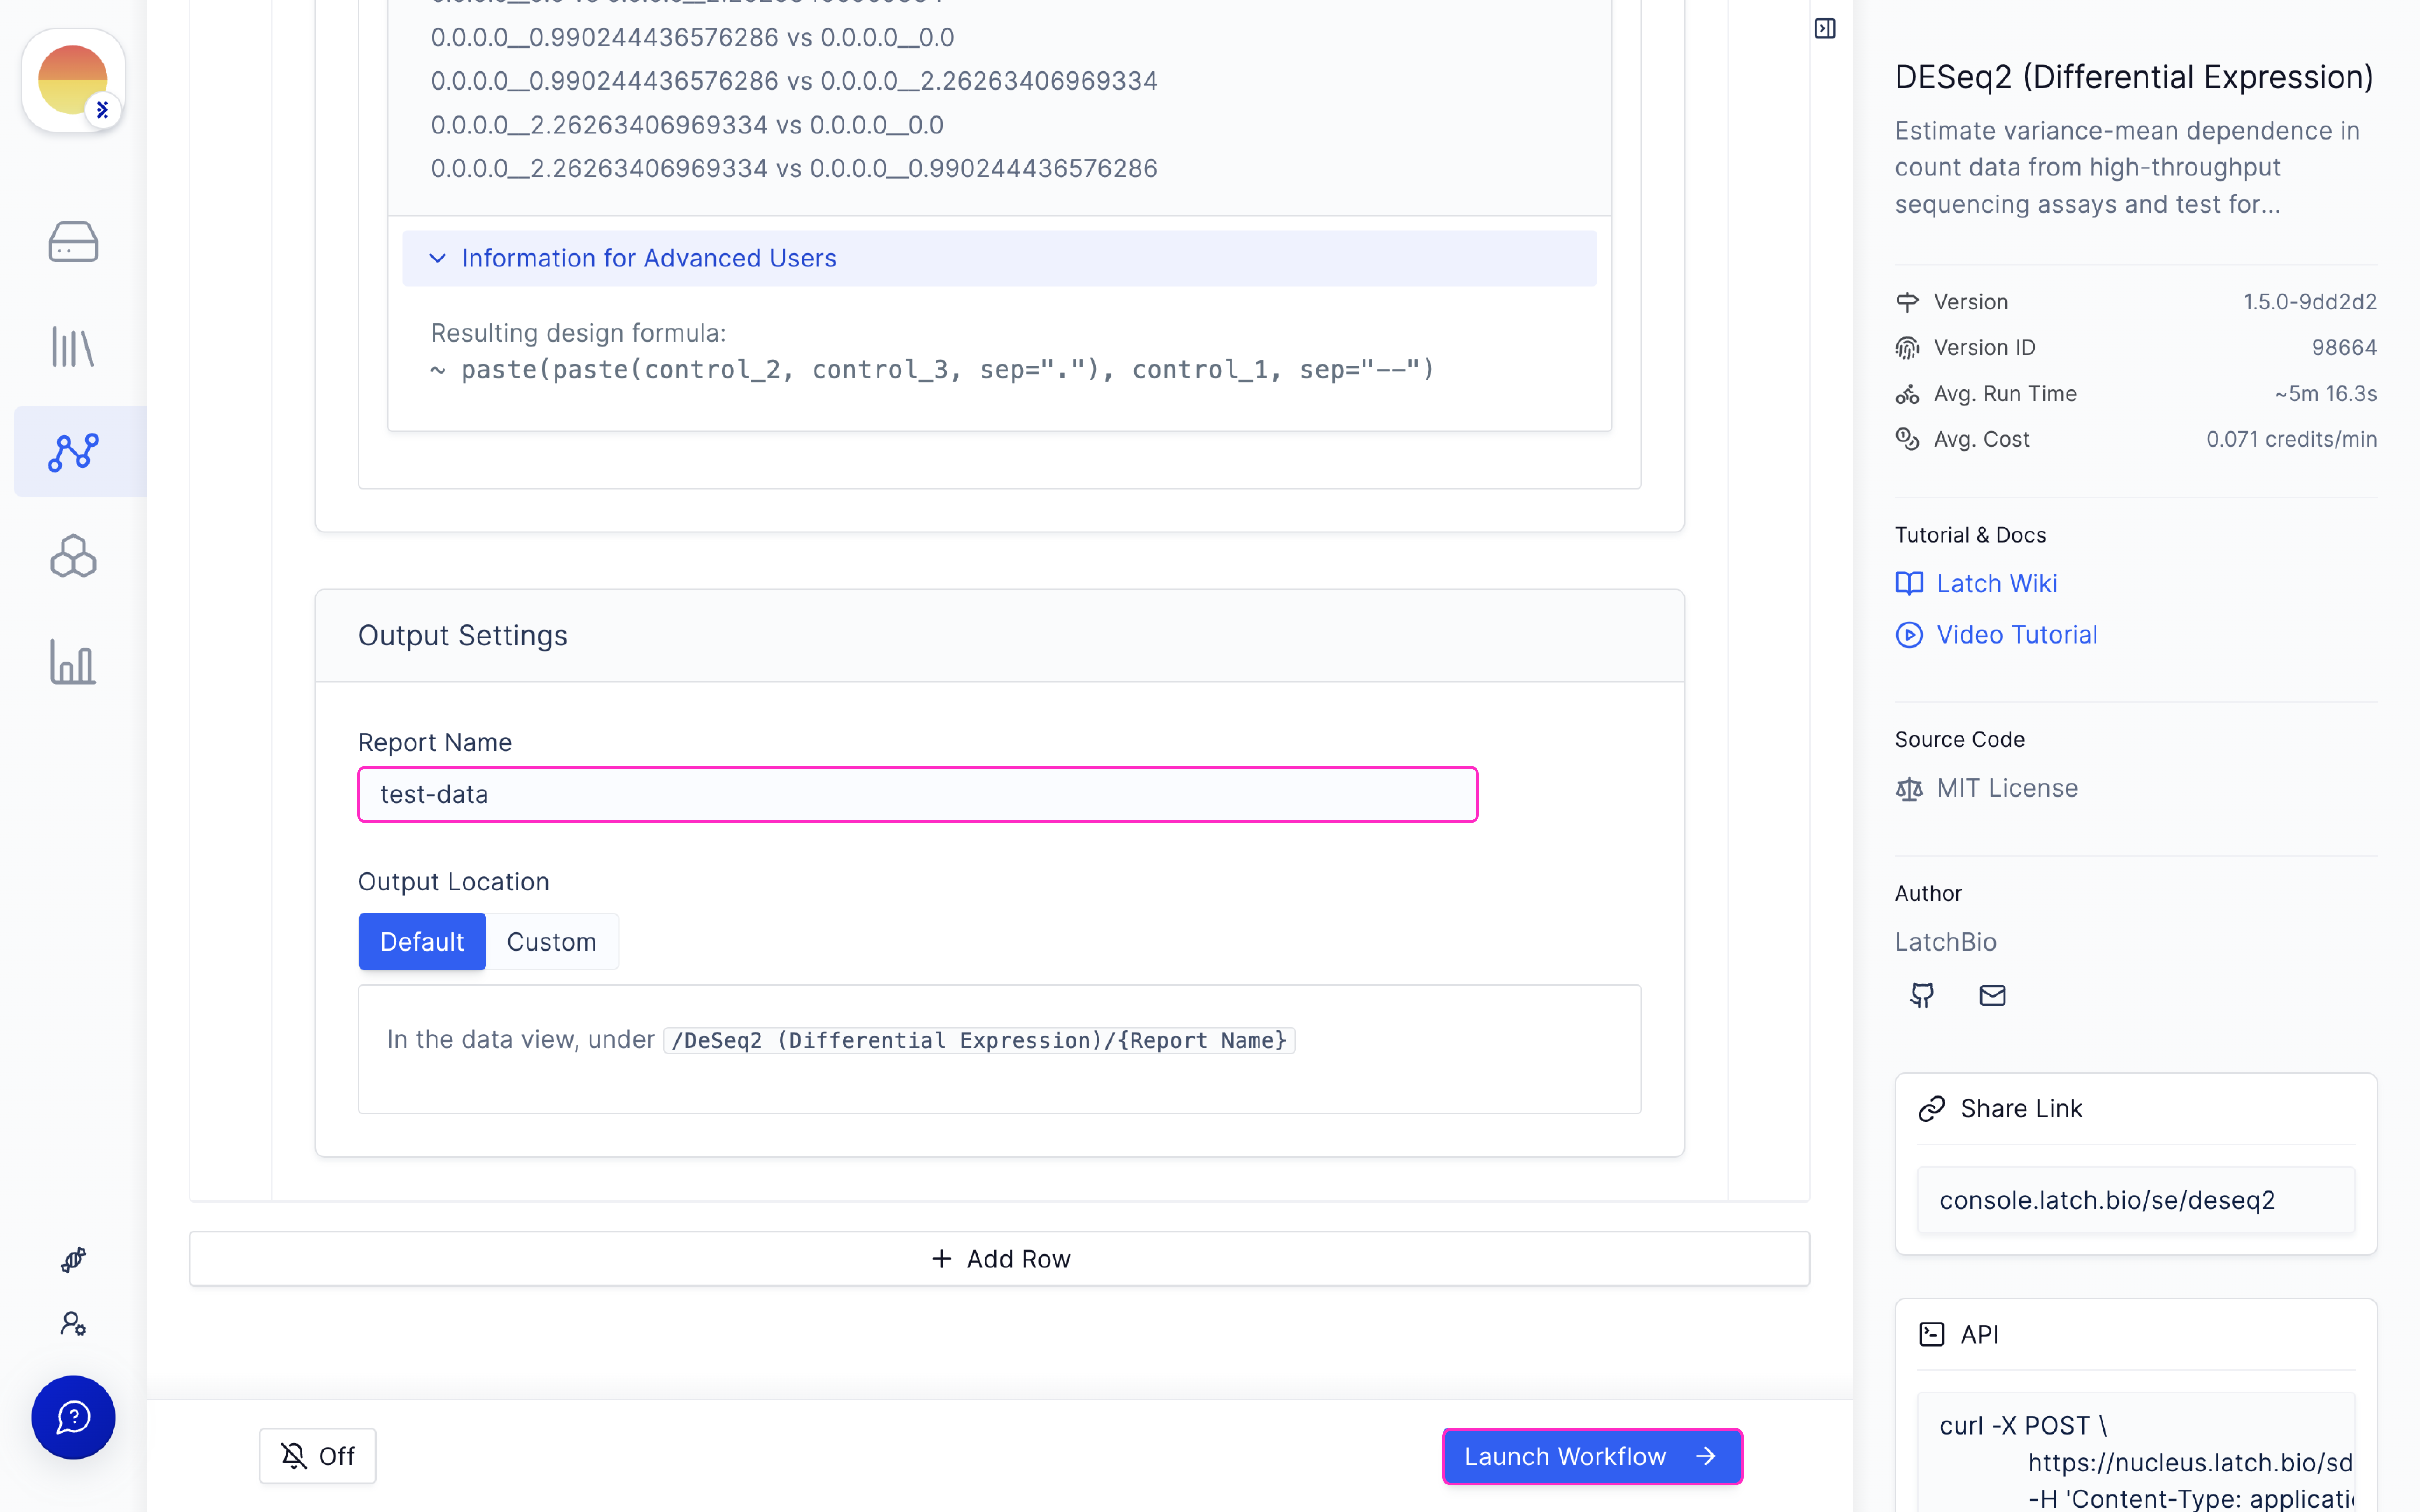Collapse the right info panel
2420x1512 pixels.
[x=1825, y=28]
